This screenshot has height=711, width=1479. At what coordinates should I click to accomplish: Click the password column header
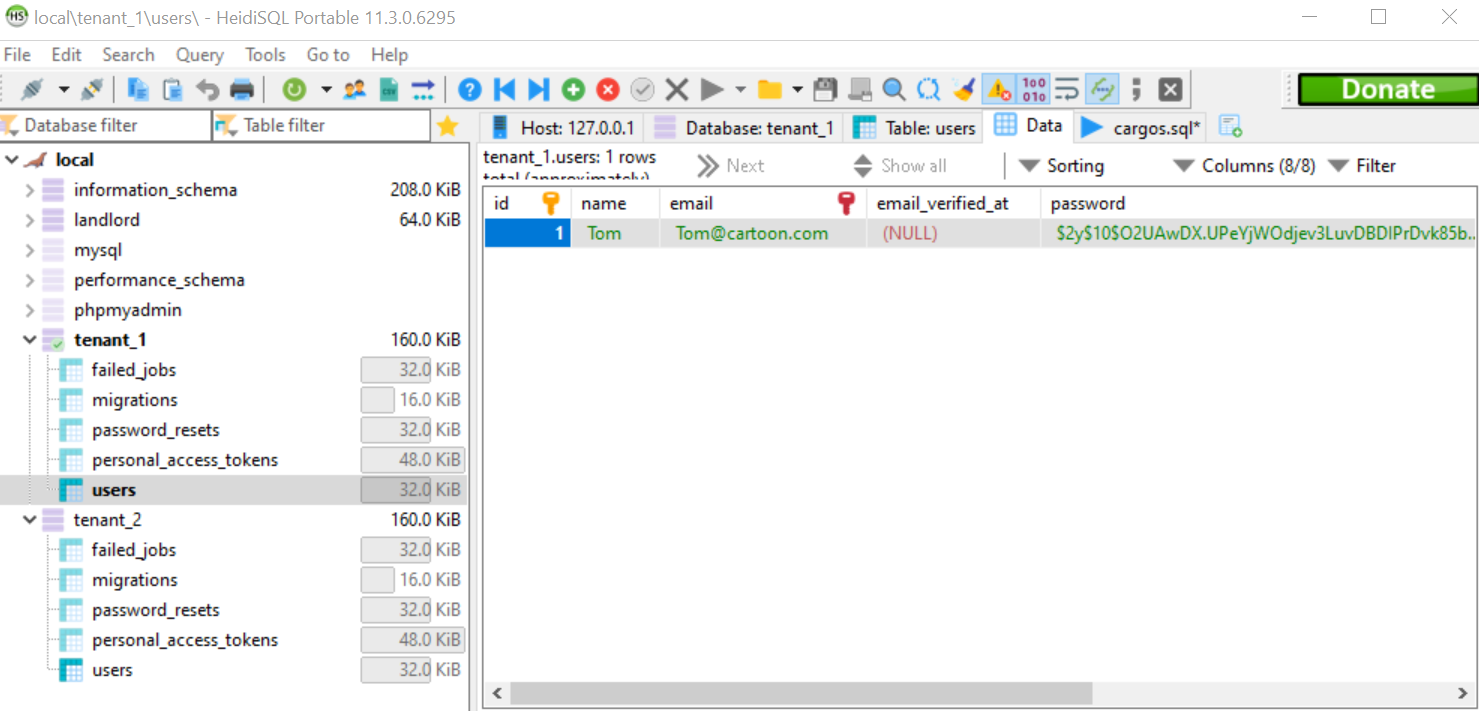tap(1259, 204)
